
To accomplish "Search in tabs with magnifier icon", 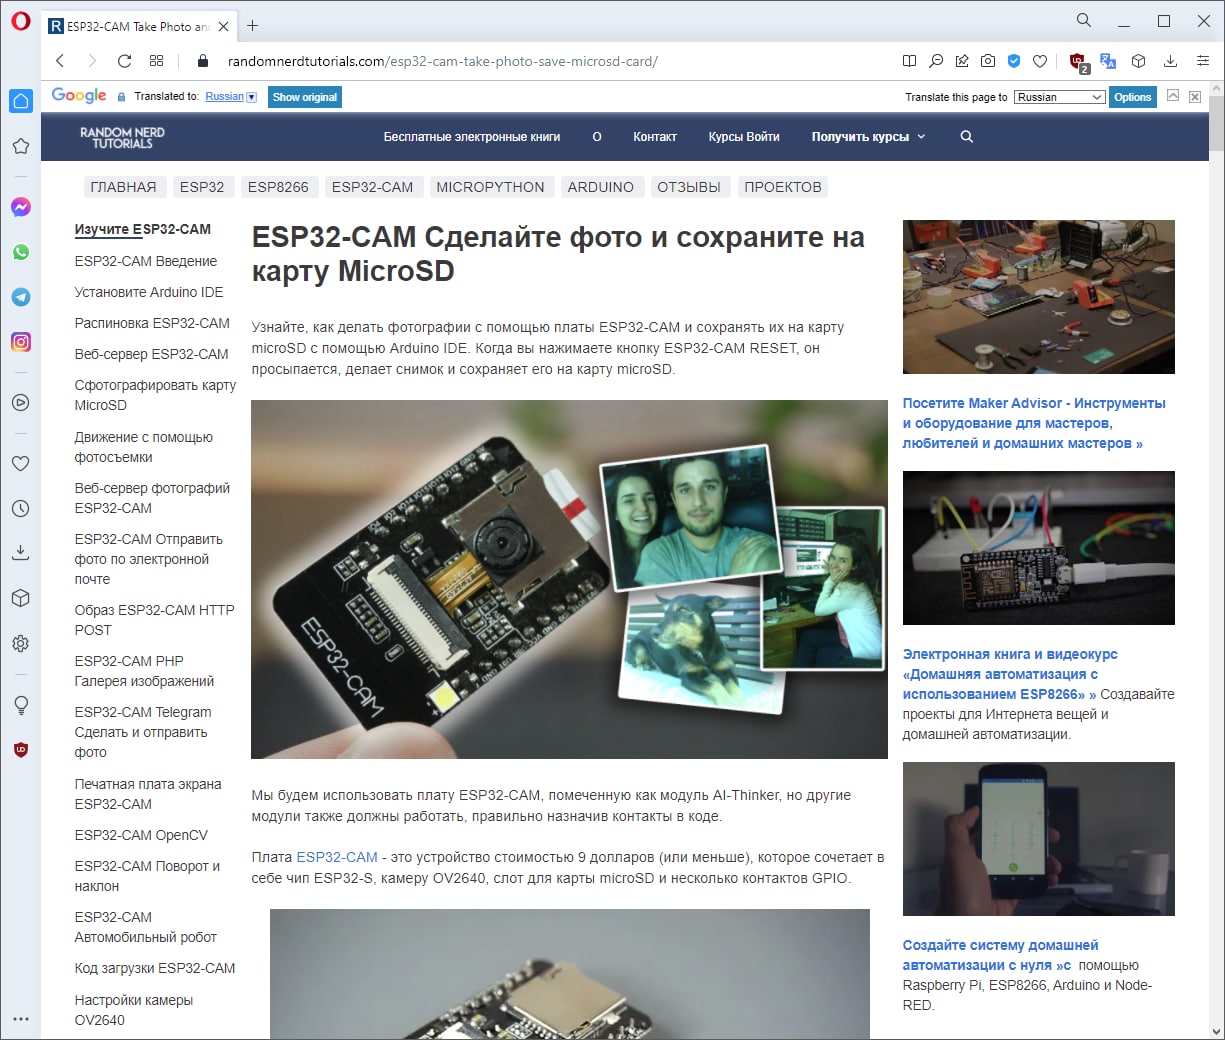I will pyautogui.click(x=1084, y=20).
